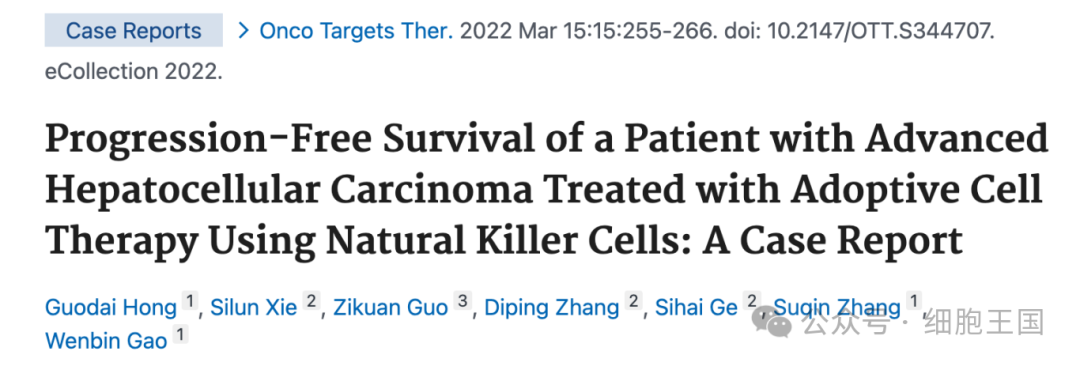Click affiliation superscript 2 after Sihai Ge
Screen dimensions: 1080x366
(750, 301)
